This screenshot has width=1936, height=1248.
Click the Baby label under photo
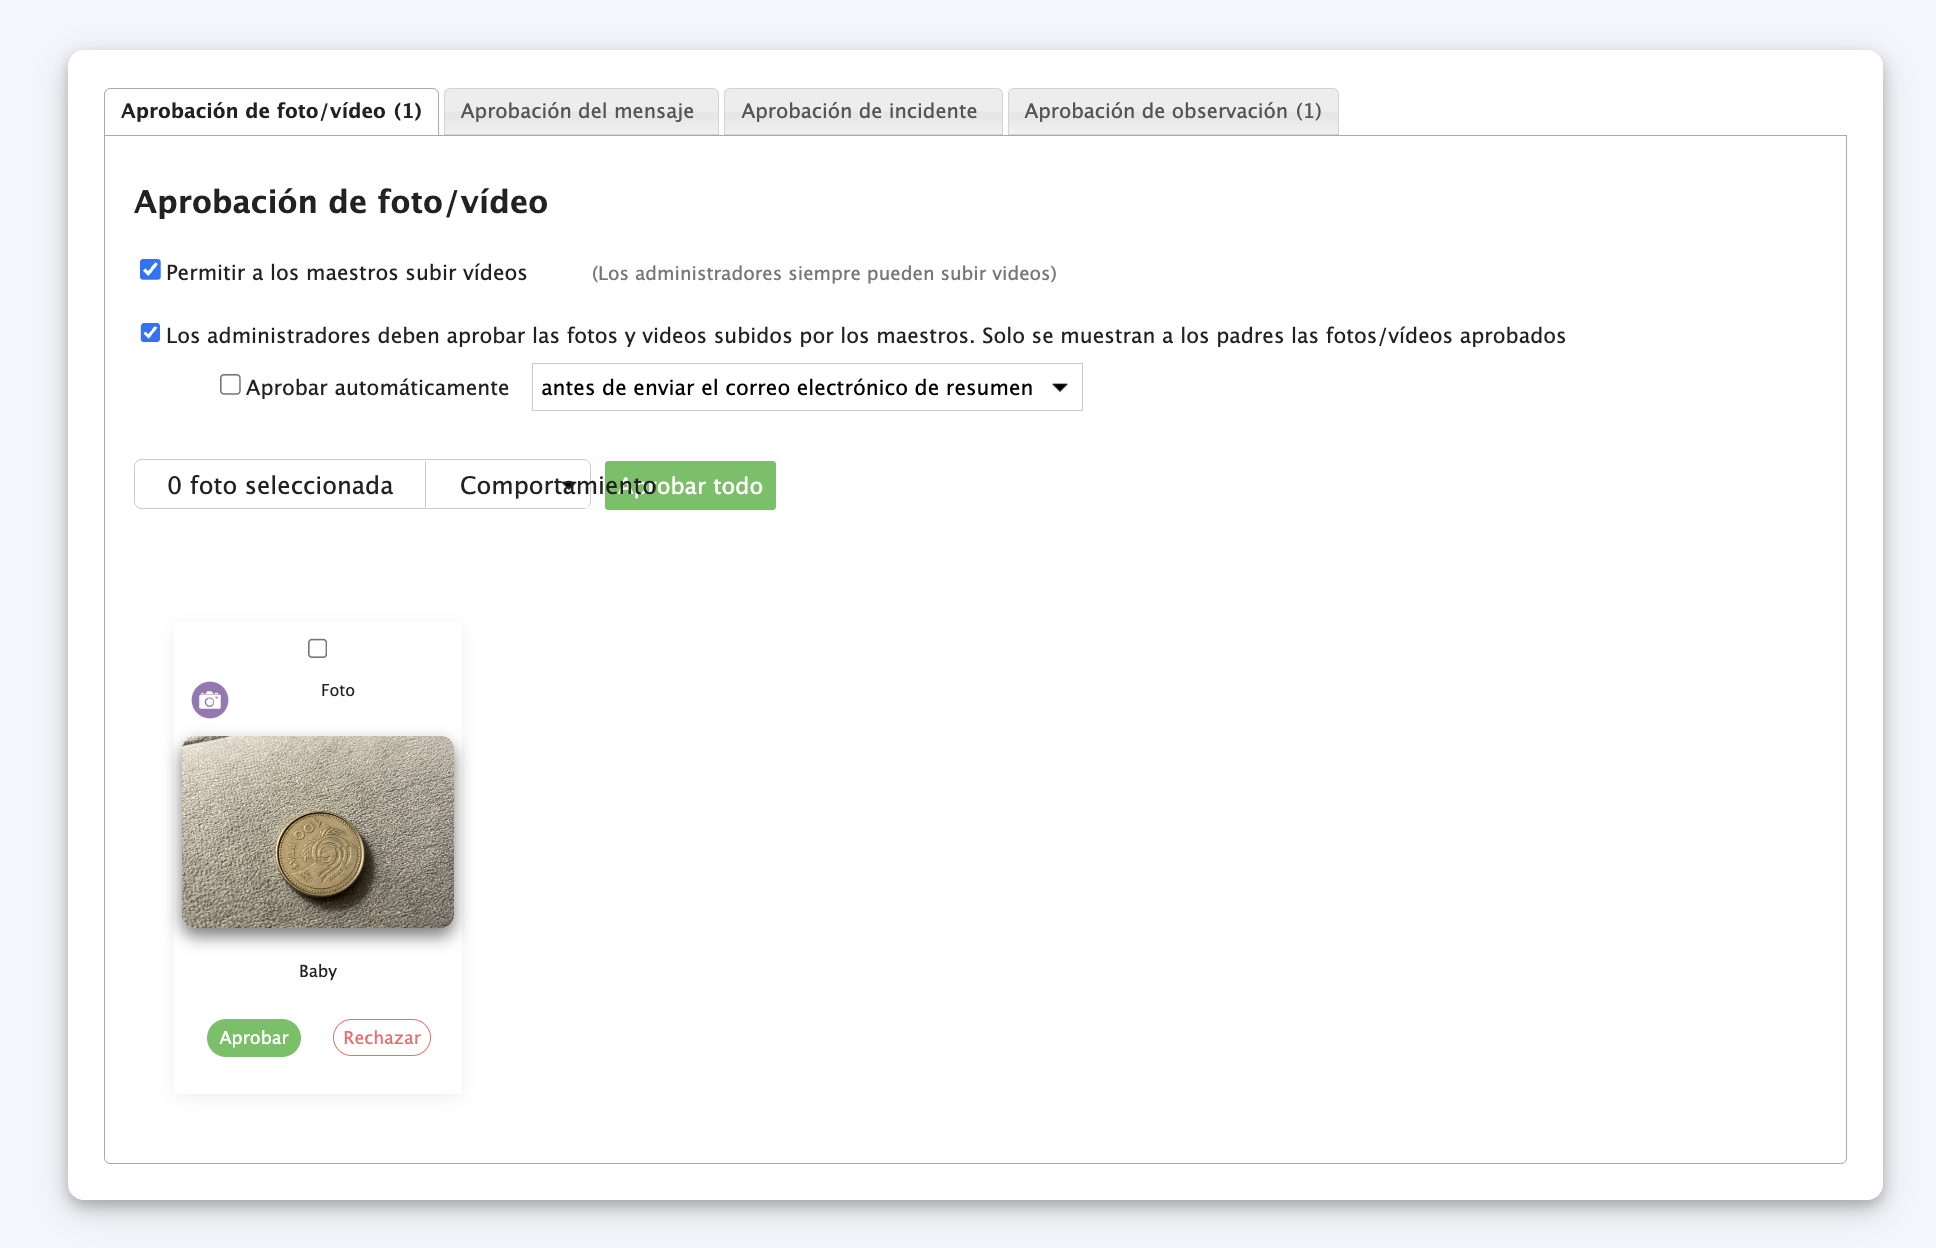click(x=318, y=971)
